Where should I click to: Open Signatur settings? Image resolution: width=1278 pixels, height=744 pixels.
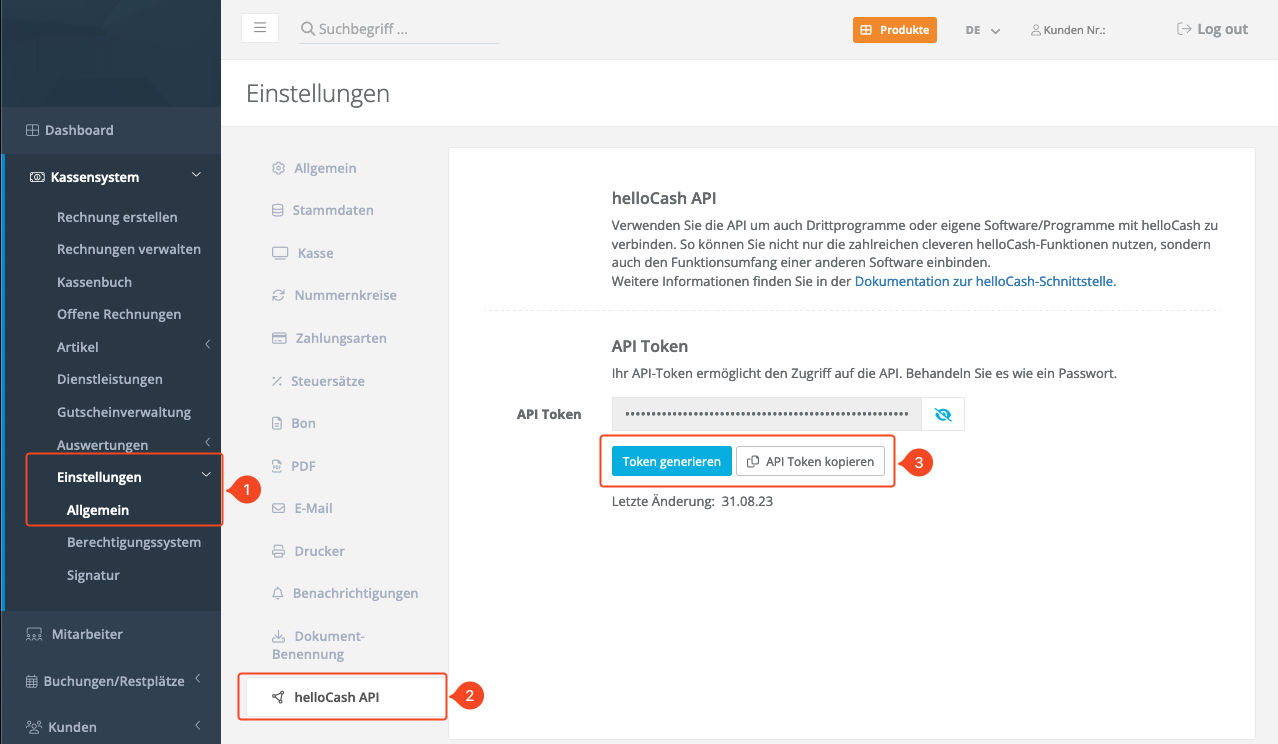pyautogui.click(x=93, y=575)
